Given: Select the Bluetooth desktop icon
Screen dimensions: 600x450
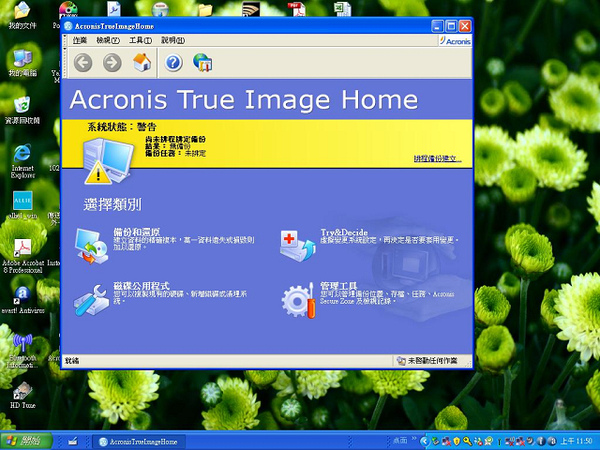Looking at the screenshot, I should 22,351.
